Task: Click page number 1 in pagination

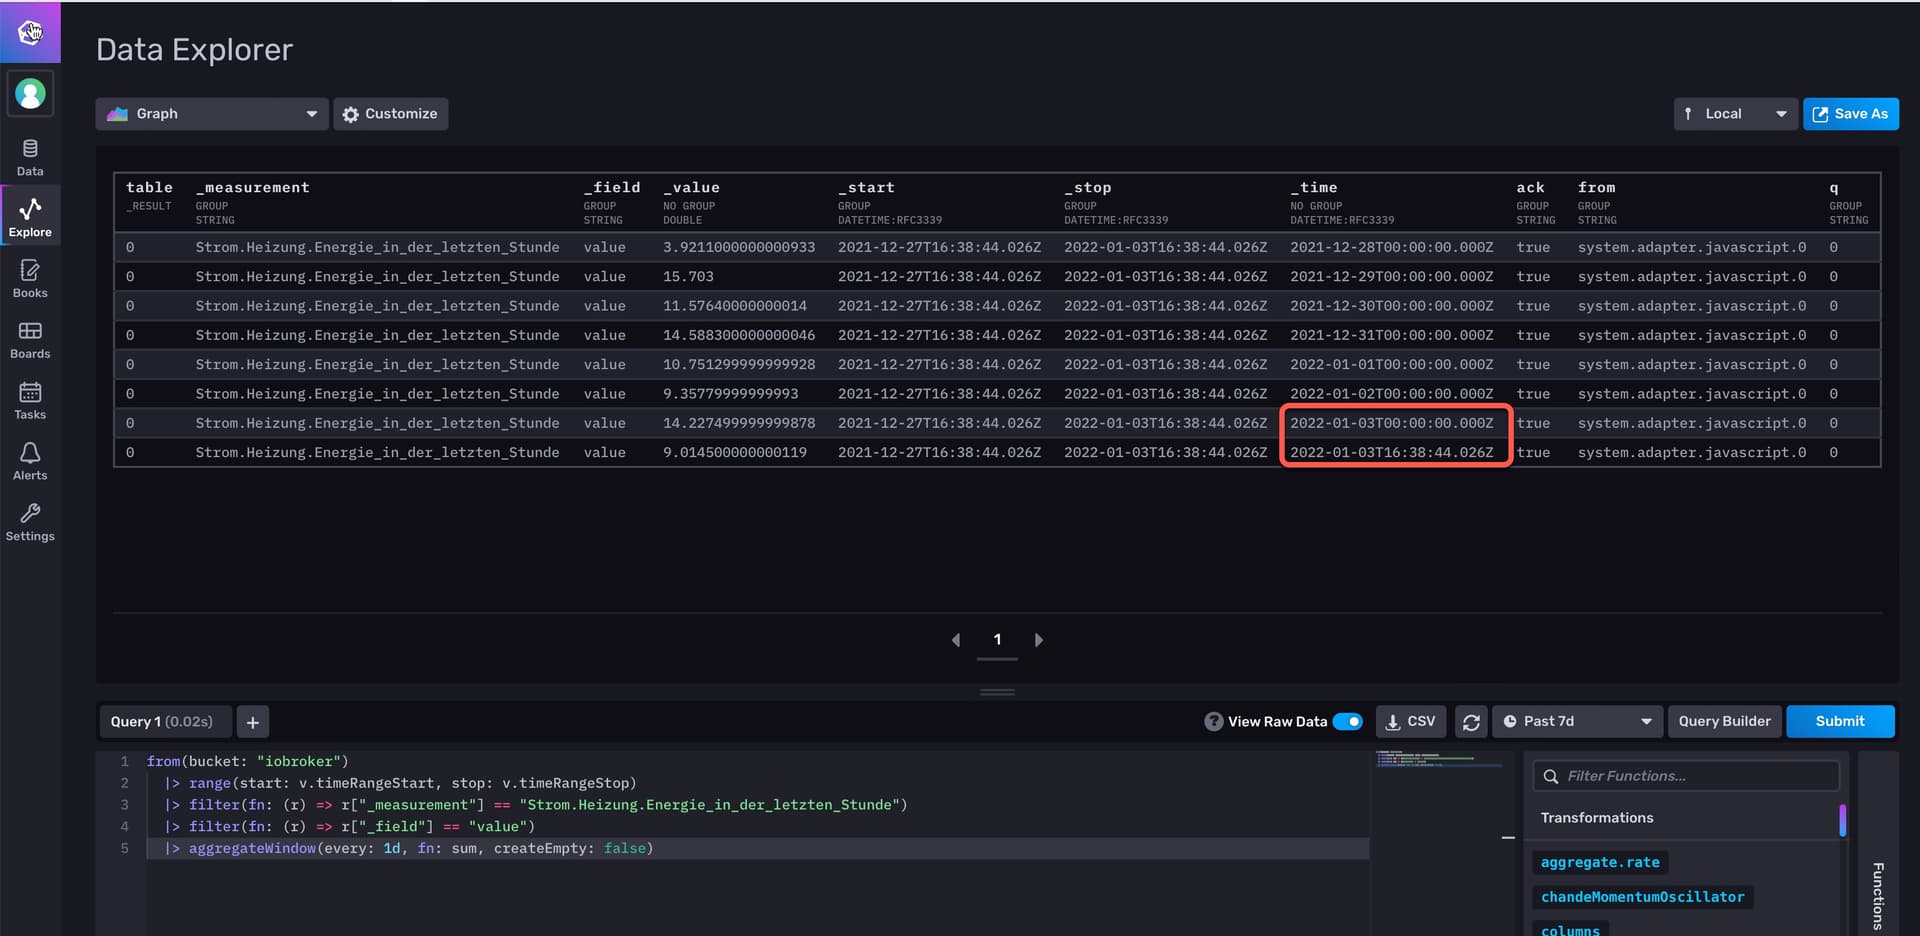Action: [x=997, y=640]
